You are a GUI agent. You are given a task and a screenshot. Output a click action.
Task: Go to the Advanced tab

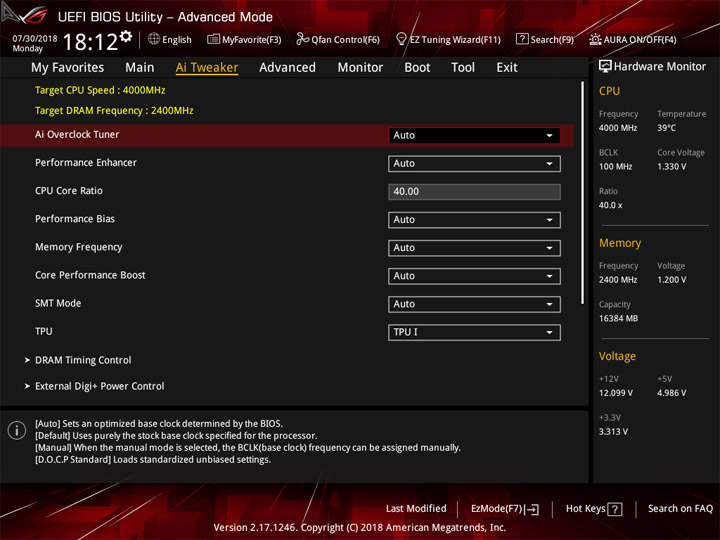click(x=287, y=68)
